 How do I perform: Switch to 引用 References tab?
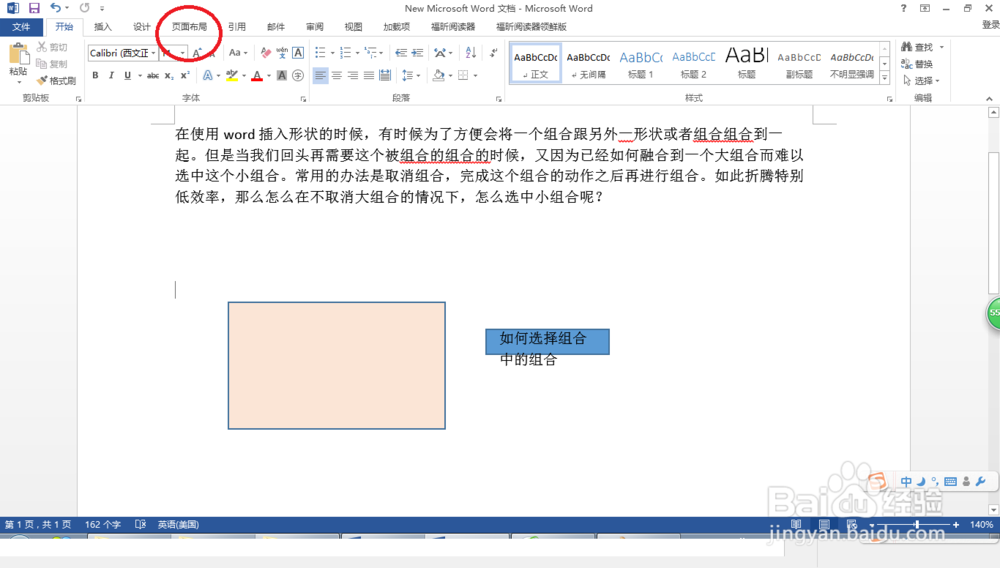pos(237,27)
